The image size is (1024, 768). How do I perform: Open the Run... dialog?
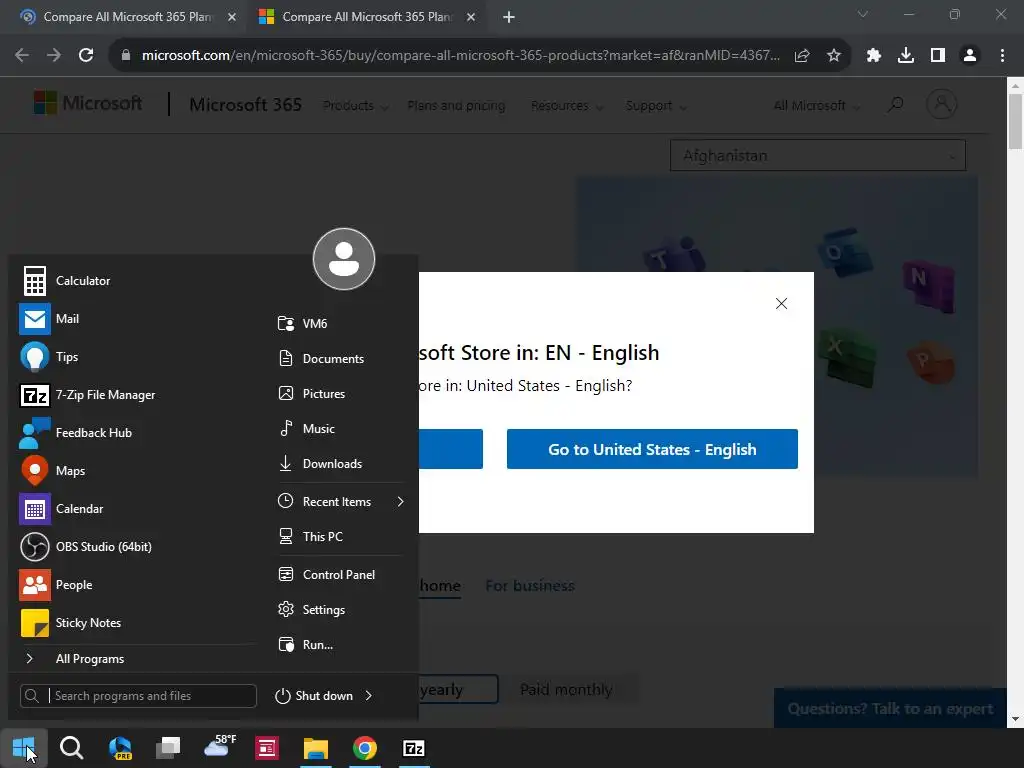(306, 645)
